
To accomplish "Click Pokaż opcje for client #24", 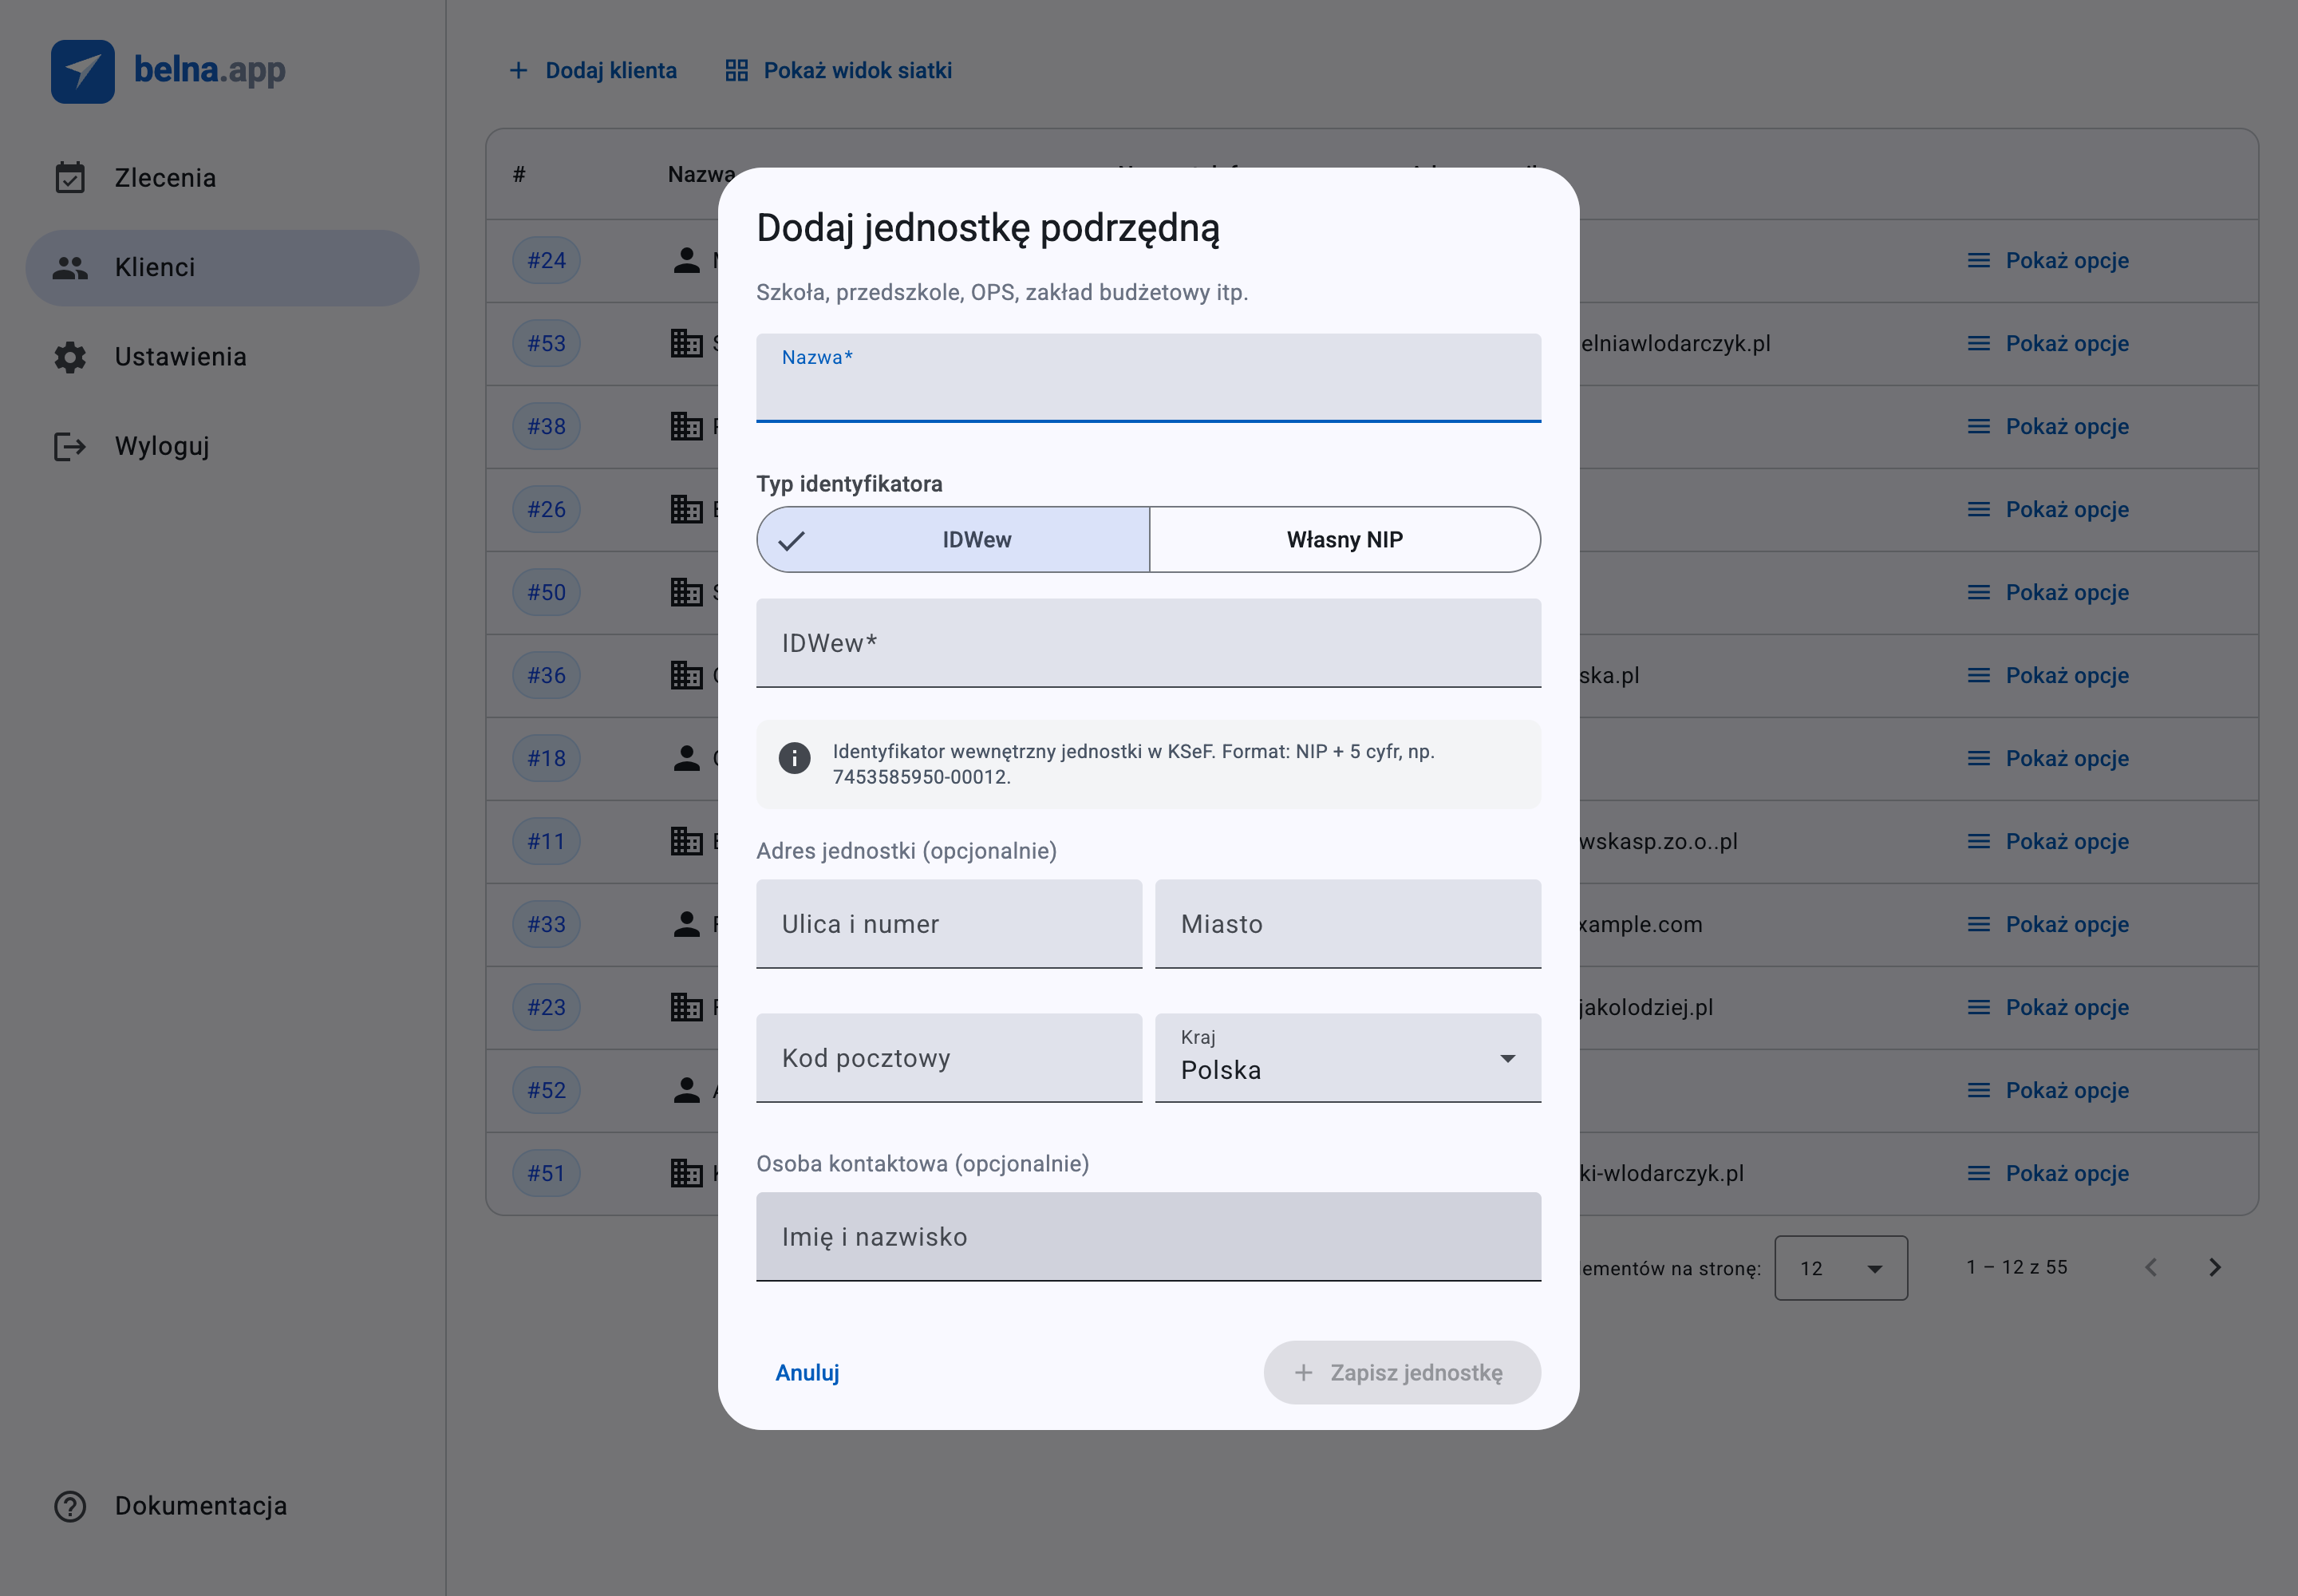I will coord(2048,261).
